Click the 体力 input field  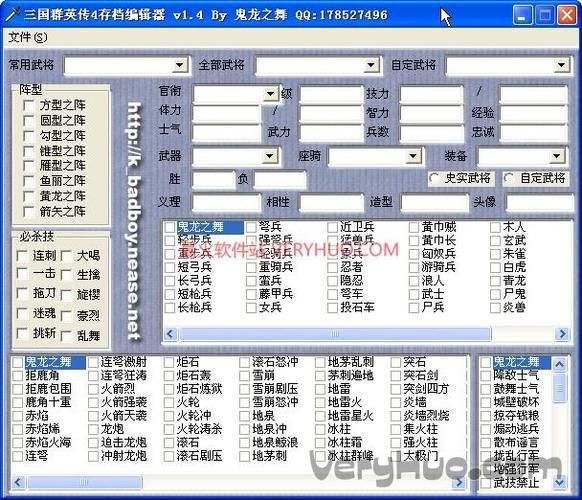226,113
